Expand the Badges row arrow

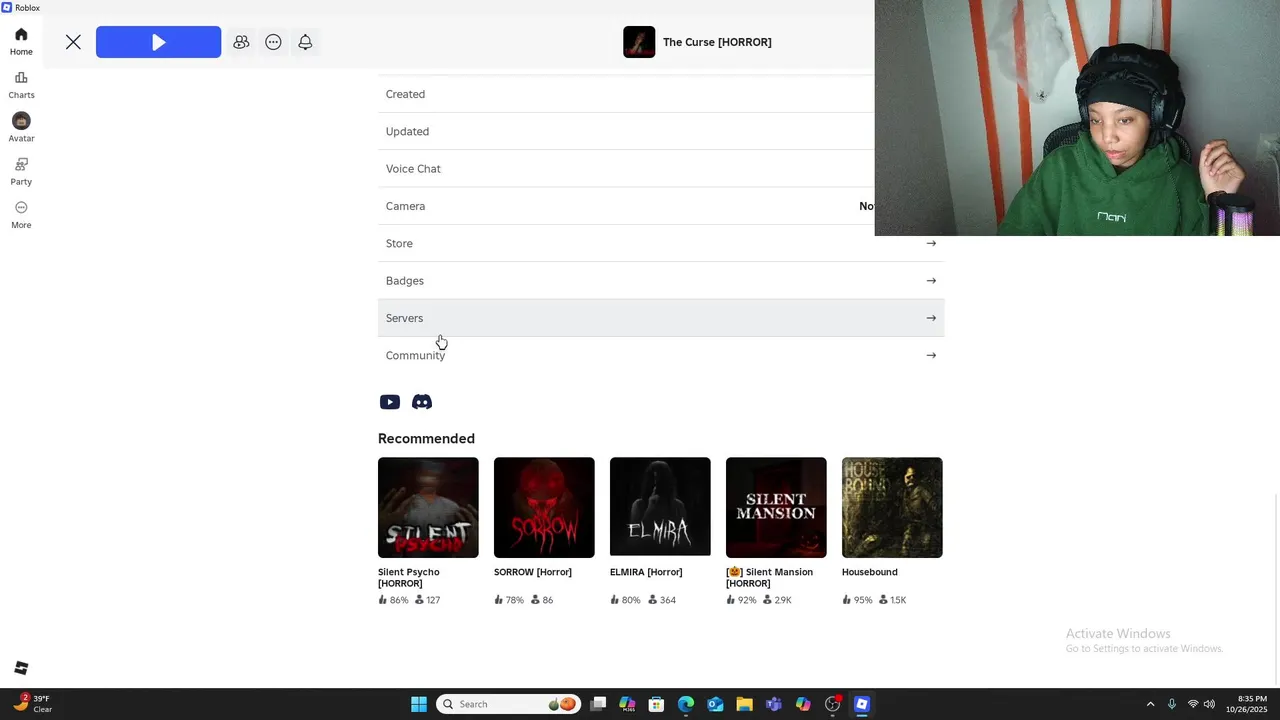pyautogui.click(x=931, y=281)
